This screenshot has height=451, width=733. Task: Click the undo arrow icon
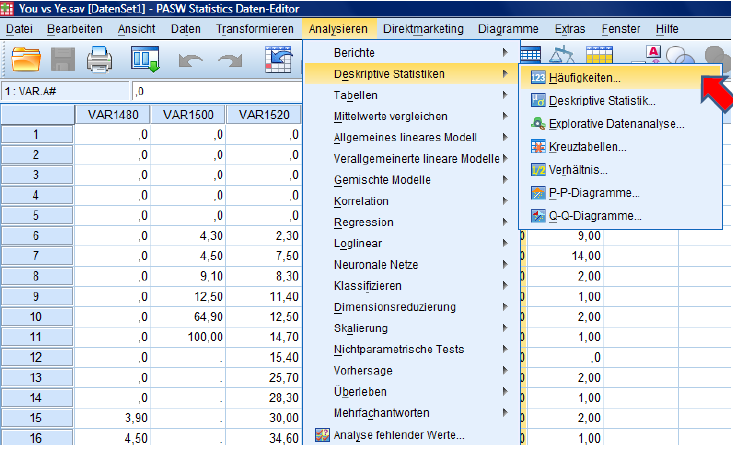coord(190,61)
